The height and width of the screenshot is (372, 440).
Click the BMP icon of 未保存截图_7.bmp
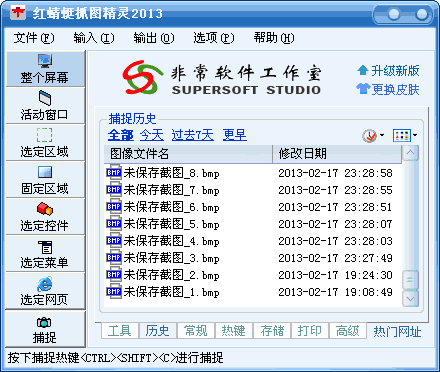point(114,190)
